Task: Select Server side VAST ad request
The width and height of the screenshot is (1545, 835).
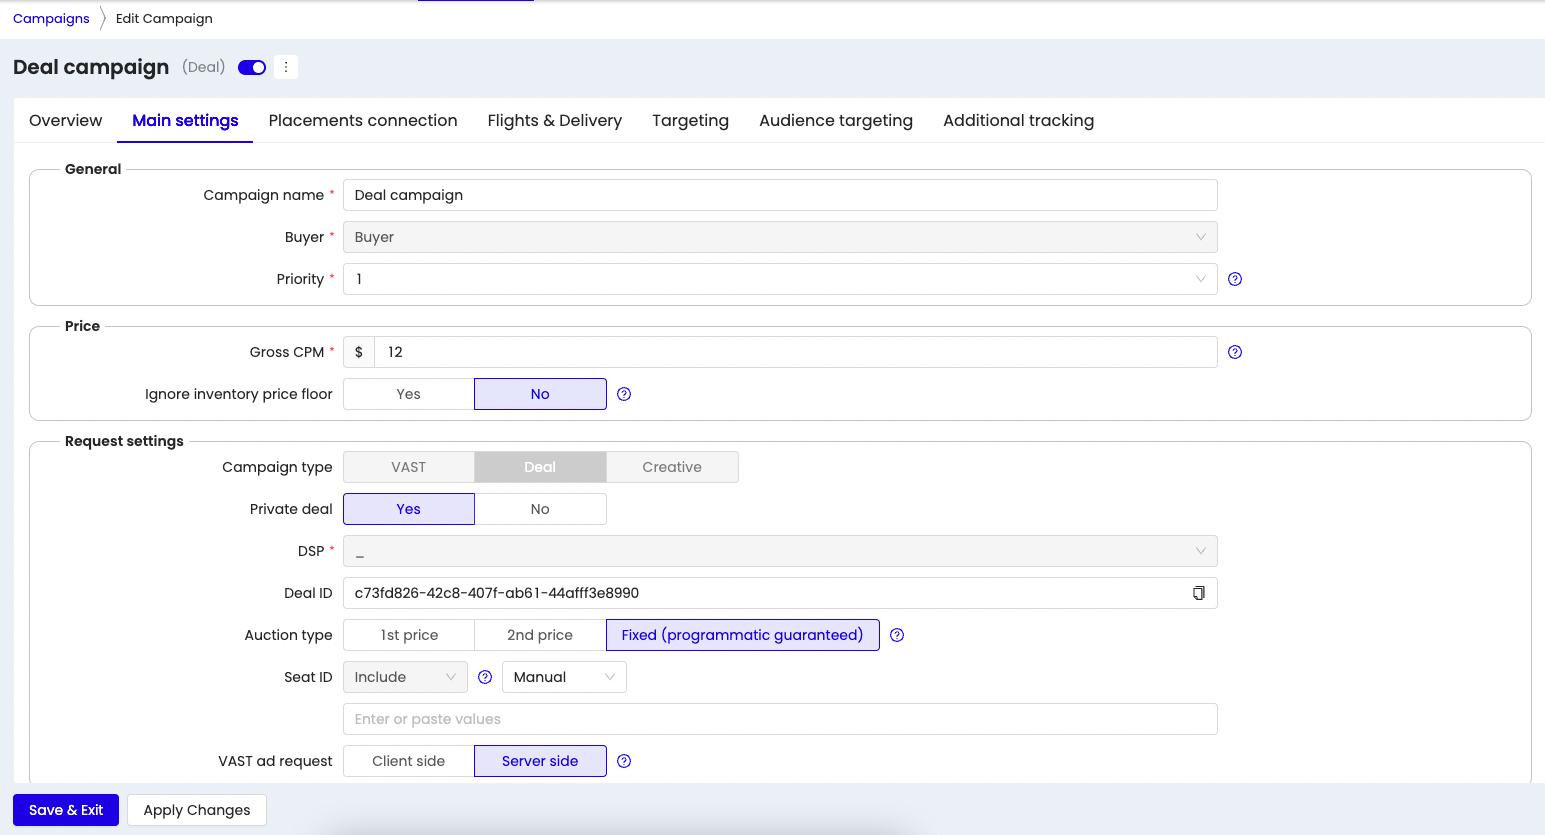Action: (x=540, y=761)
